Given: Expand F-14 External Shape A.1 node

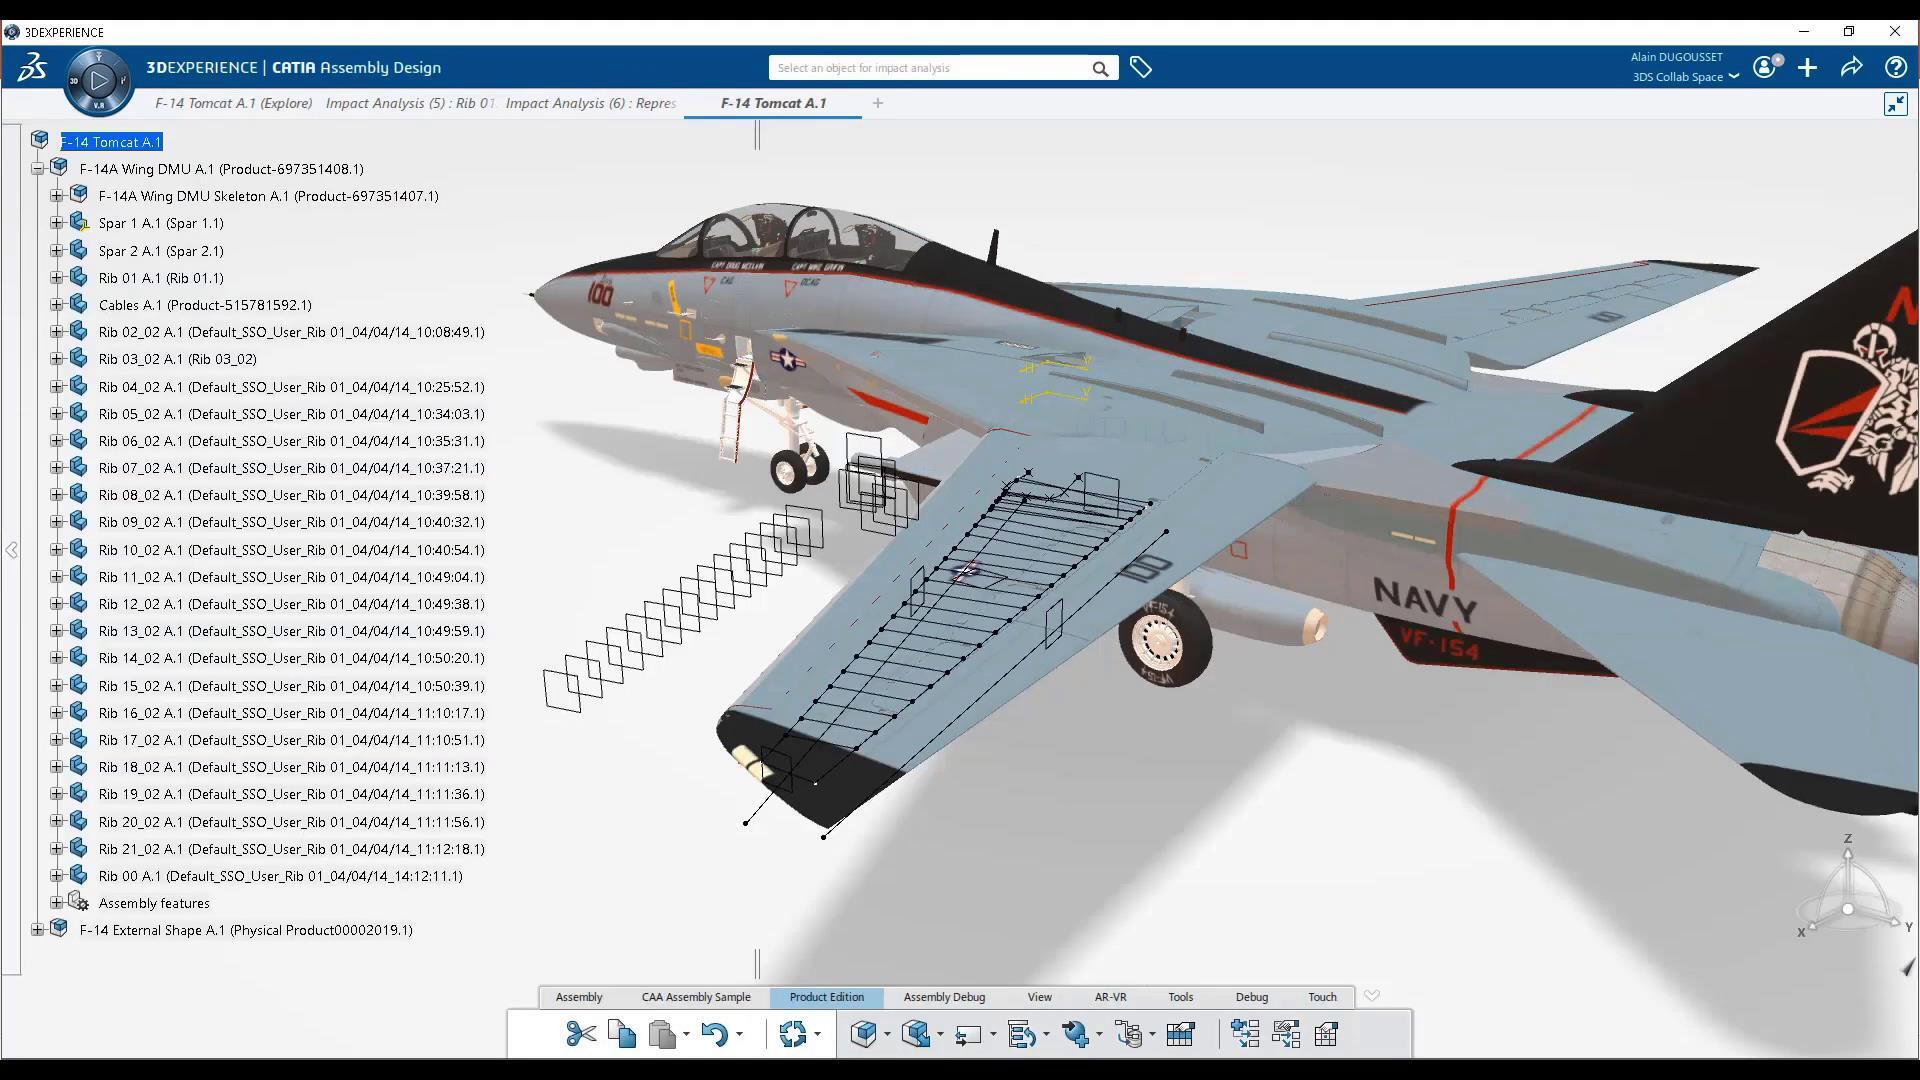Looking at the screenshot, I should [x=37, y=930].
